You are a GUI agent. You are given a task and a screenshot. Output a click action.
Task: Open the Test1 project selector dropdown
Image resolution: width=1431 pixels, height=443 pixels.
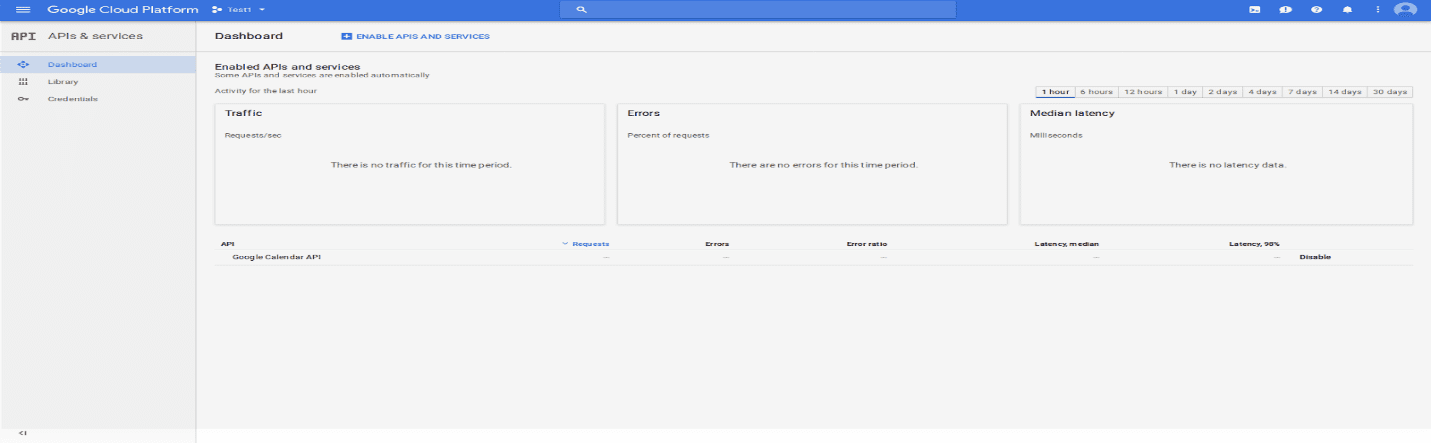239,9
